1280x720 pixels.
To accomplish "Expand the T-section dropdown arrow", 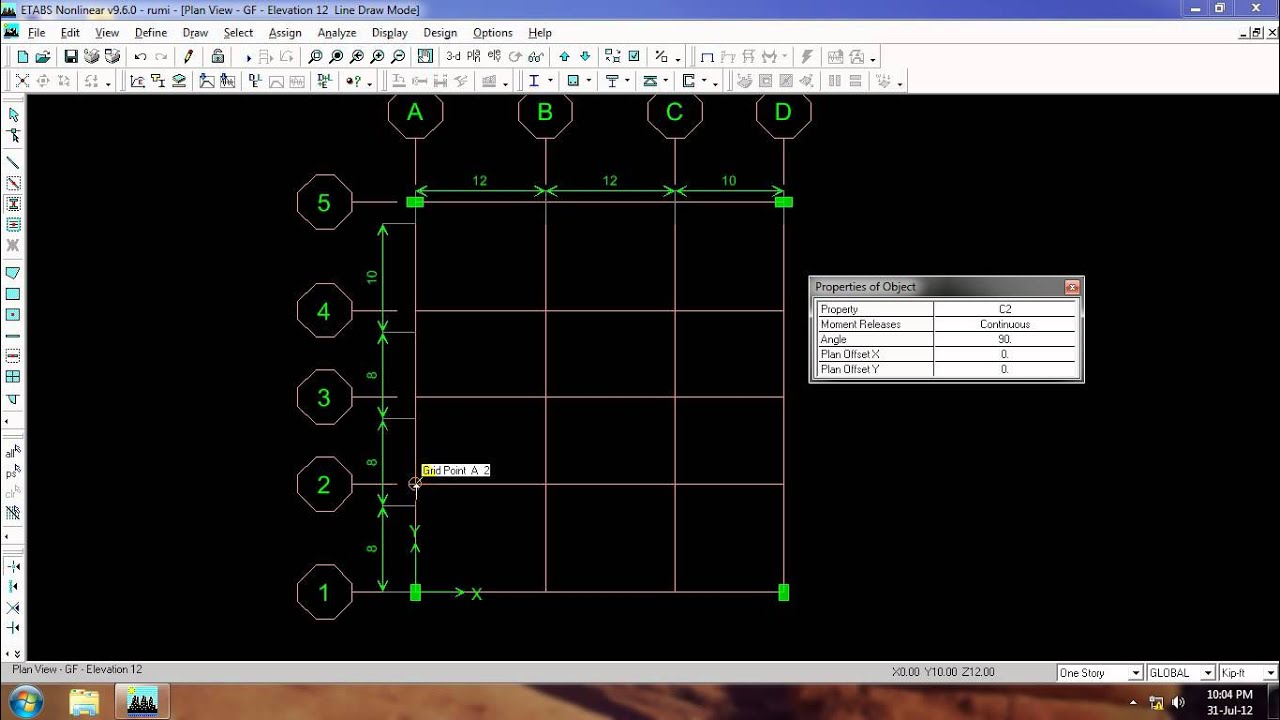I will point(627,82).
